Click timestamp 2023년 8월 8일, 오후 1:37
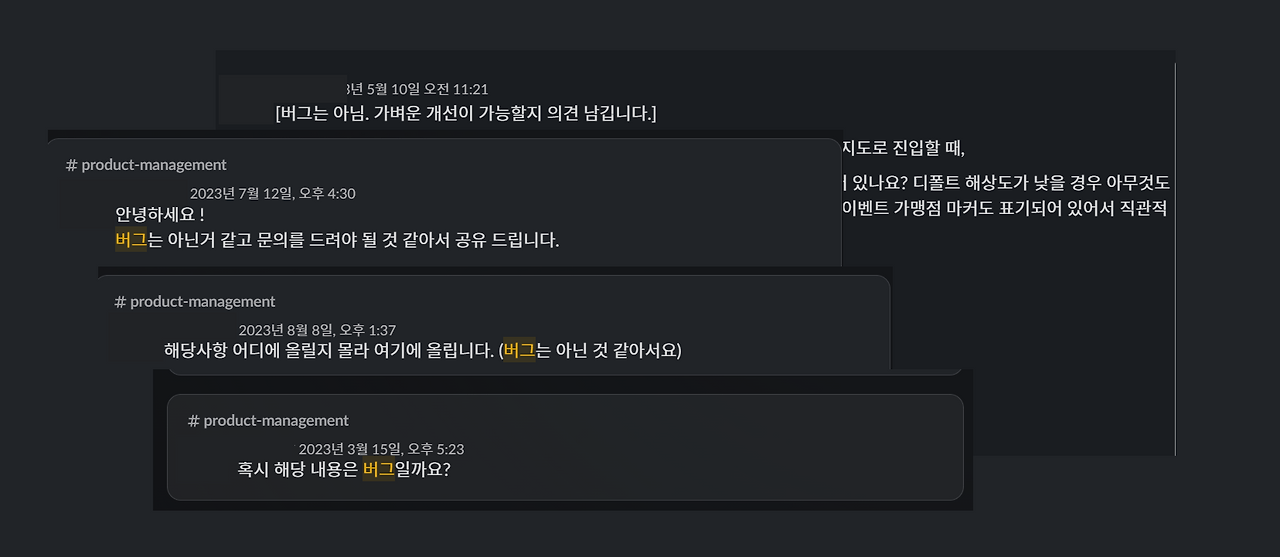Screen dimensions: 1280x557 click(318, 330)
